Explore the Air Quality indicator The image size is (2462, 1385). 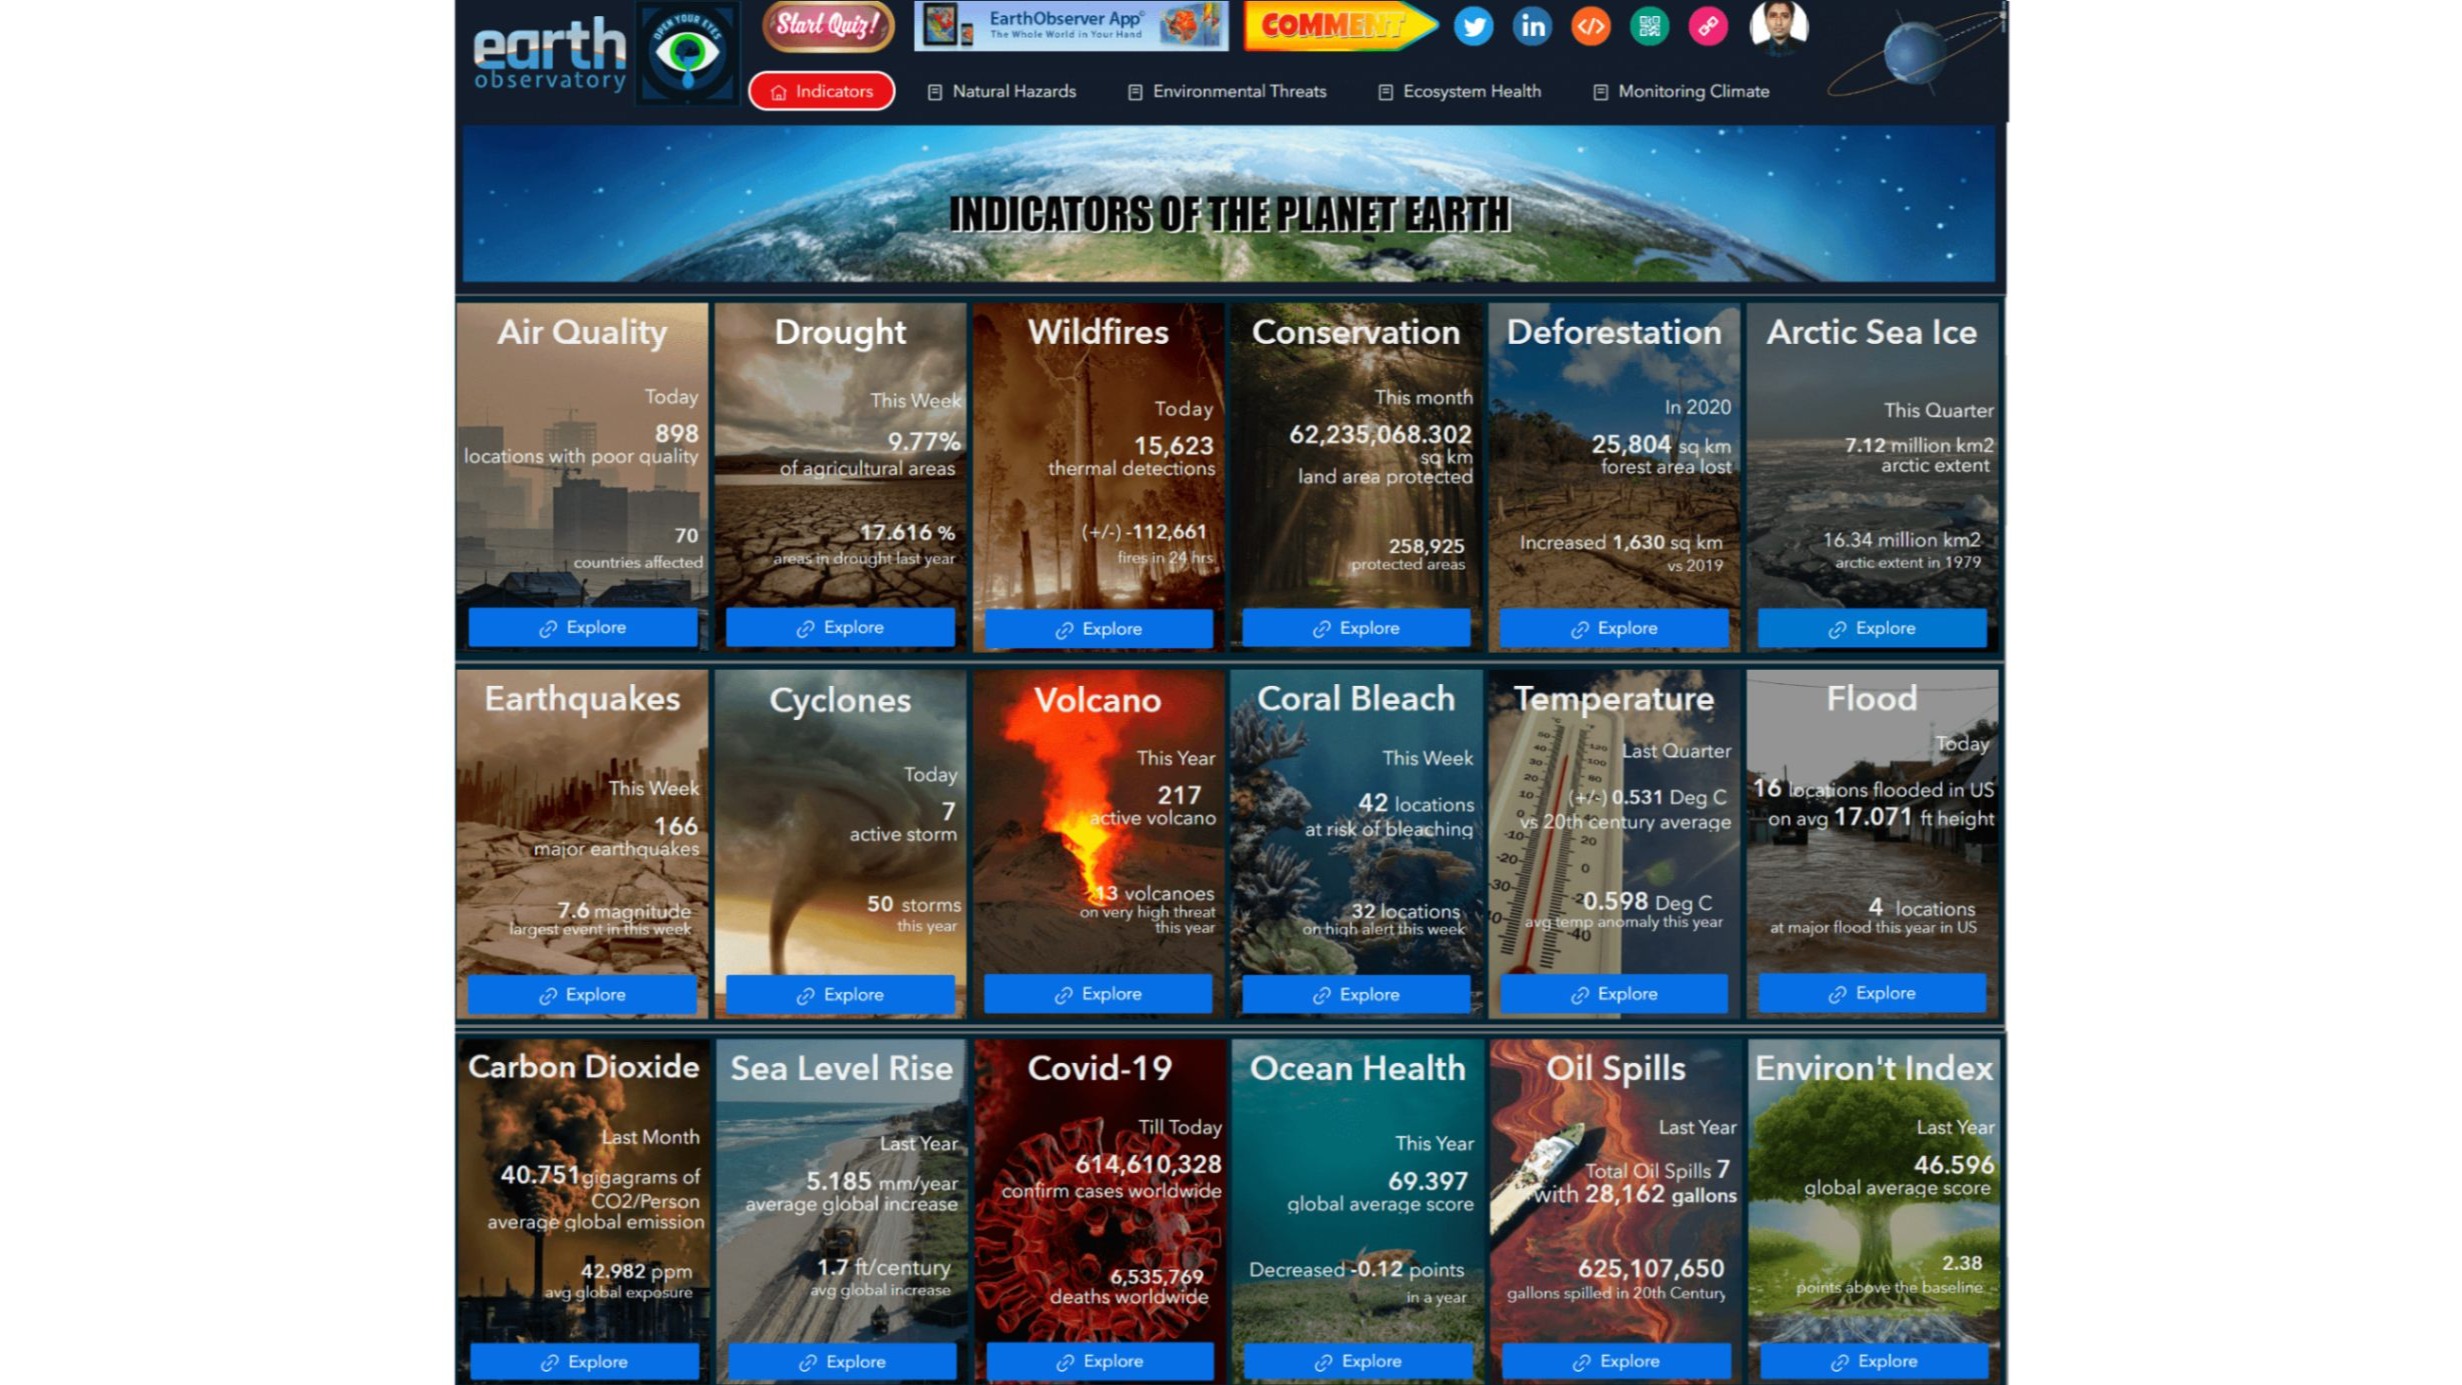point(583,627)
